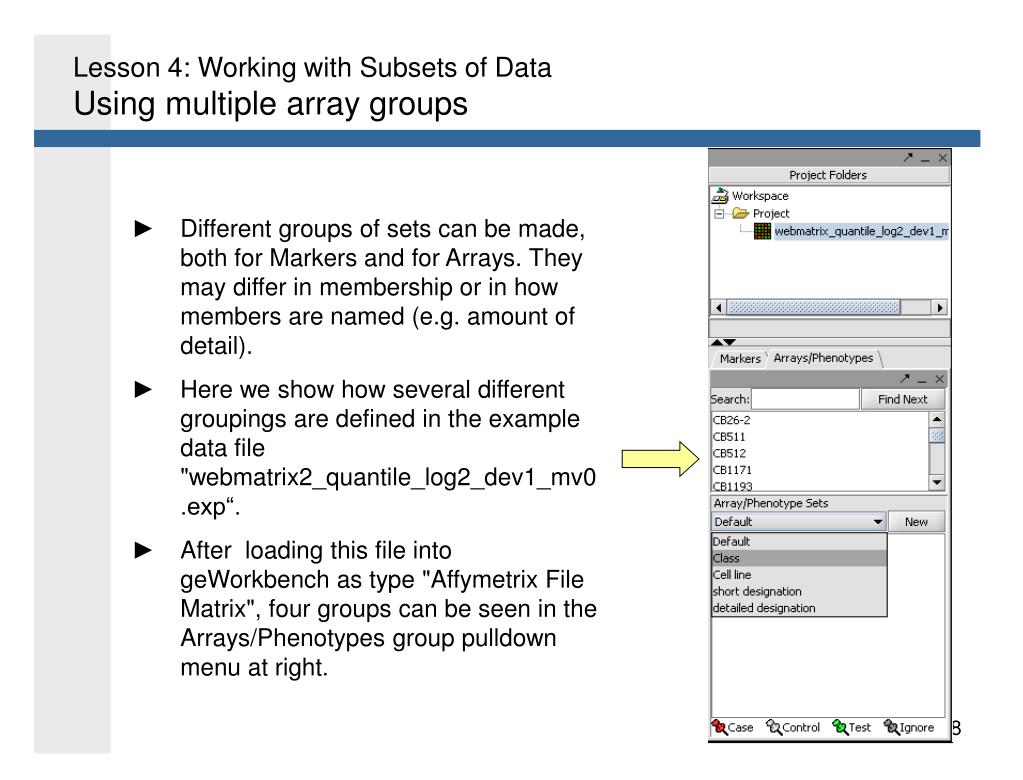The height and width of the screenshot is (780, 1023).
Task: Minimize the Project Folders panel
Action: (x=925, y=158)
